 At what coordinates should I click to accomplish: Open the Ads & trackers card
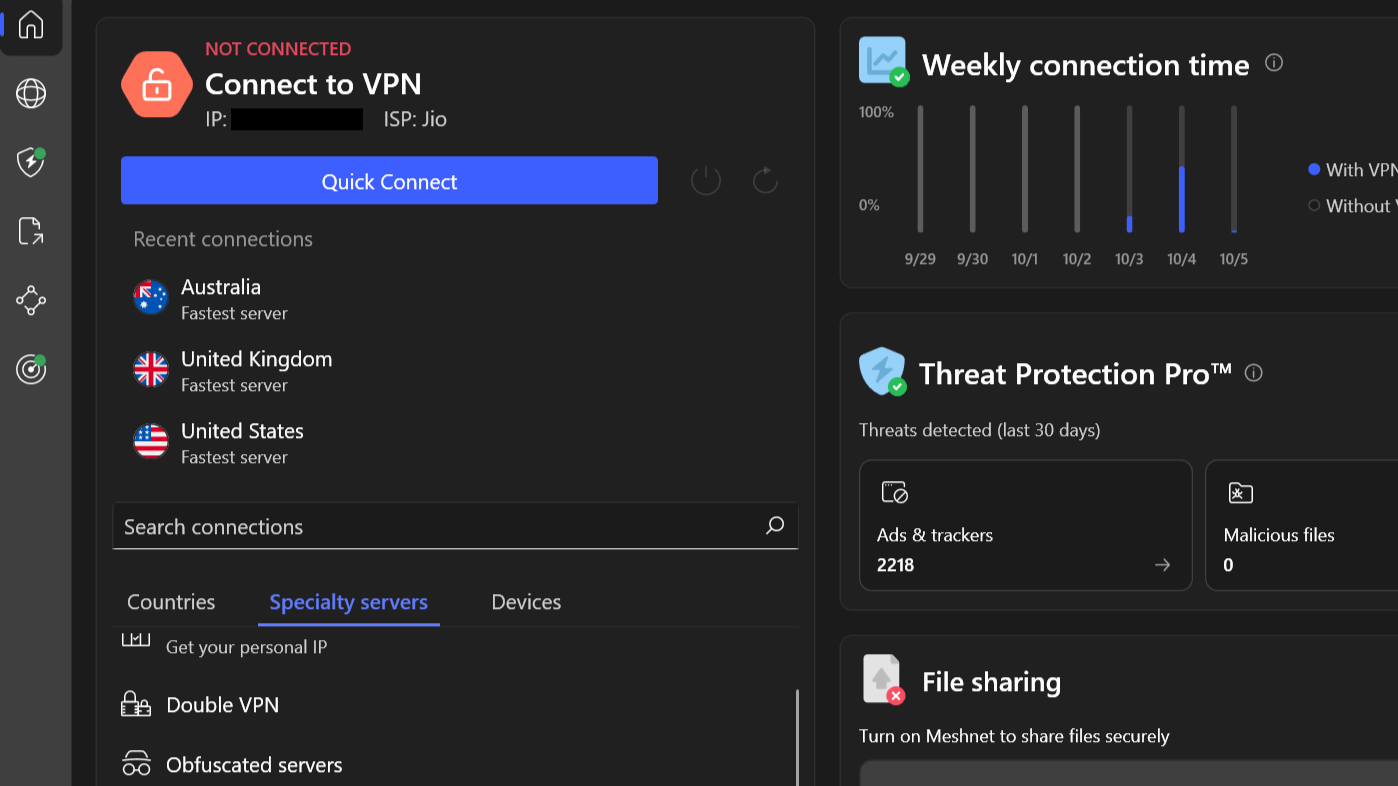[1025, 525]
